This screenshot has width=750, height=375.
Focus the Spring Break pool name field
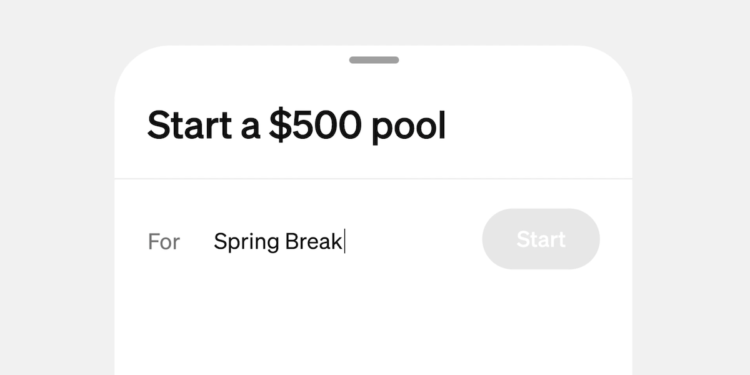(342, 241)
